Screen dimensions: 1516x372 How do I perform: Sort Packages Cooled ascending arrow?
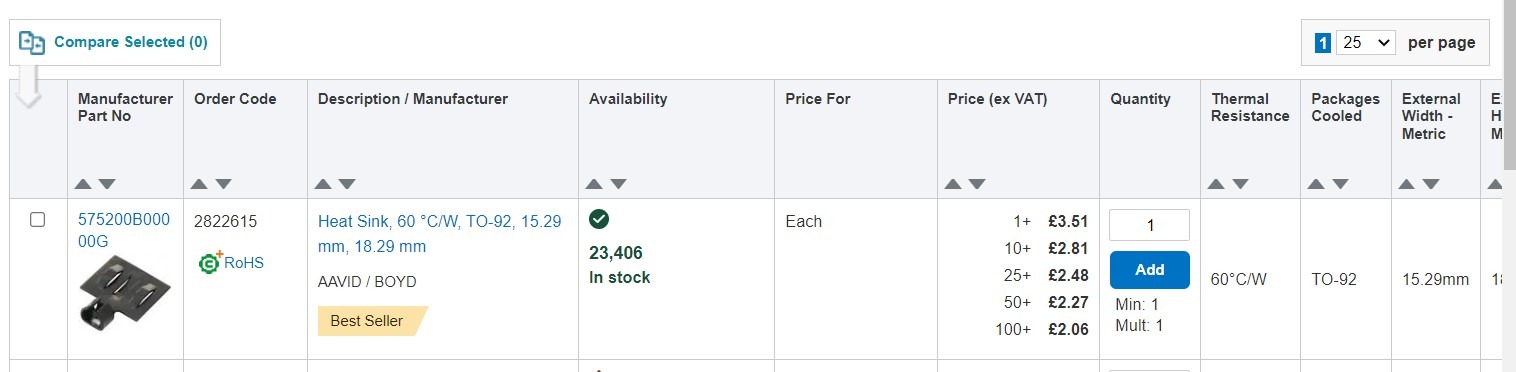1316,184
